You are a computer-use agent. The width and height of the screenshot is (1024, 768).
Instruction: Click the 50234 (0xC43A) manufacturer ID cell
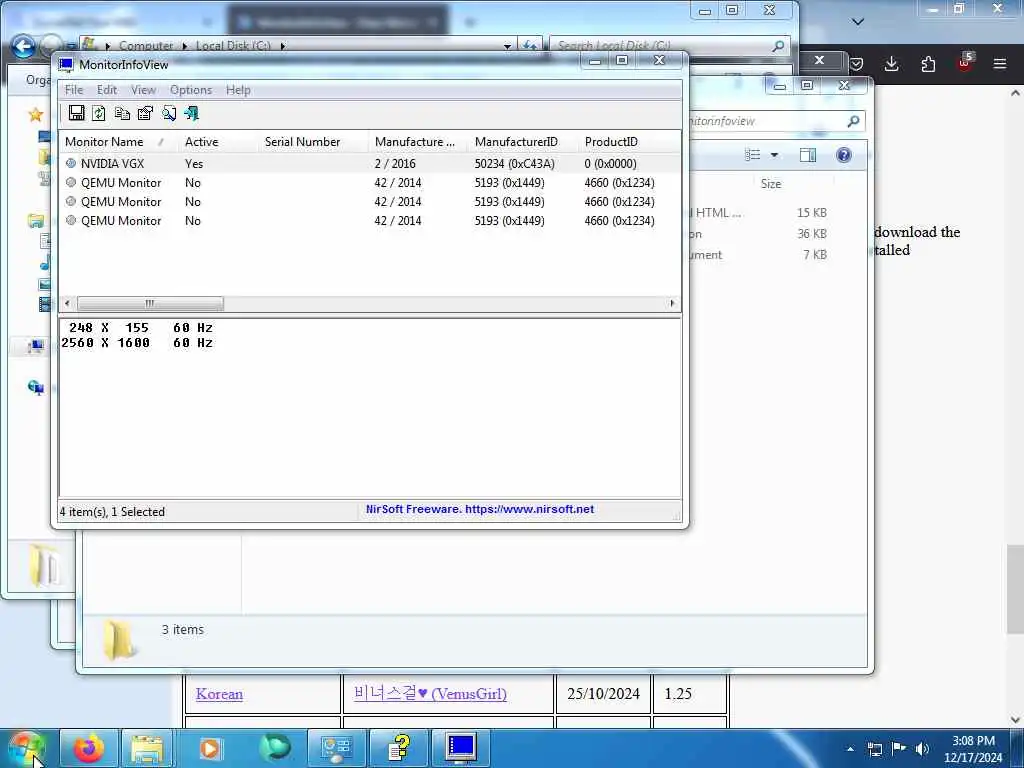(515, 163)
